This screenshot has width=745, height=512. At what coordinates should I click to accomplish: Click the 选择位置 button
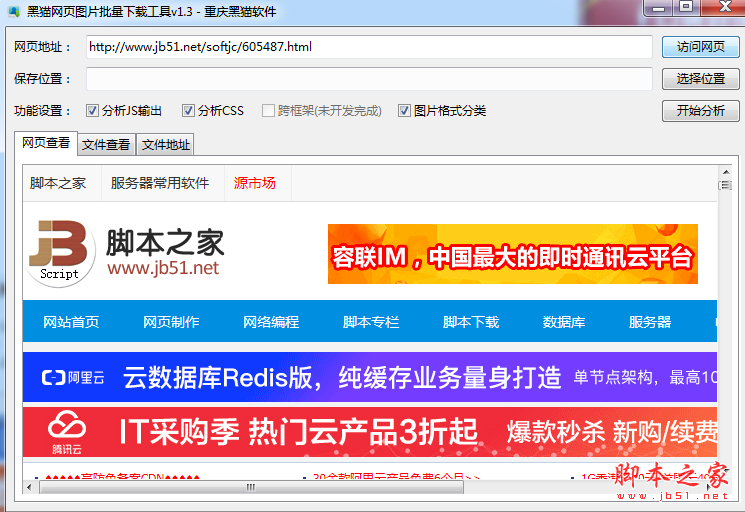click(701, 78)
